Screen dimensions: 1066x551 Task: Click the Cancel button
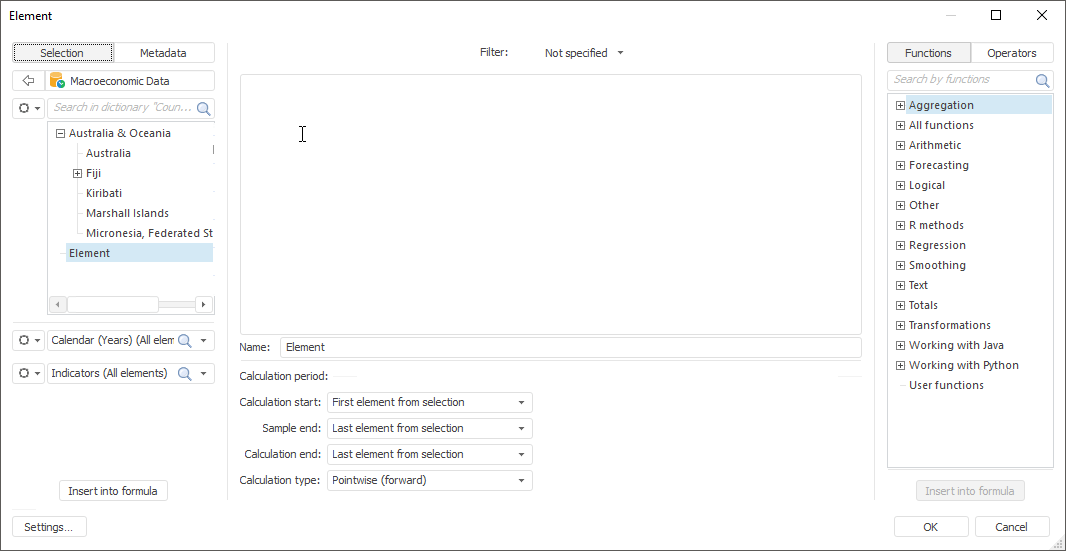click(1012, 527)
